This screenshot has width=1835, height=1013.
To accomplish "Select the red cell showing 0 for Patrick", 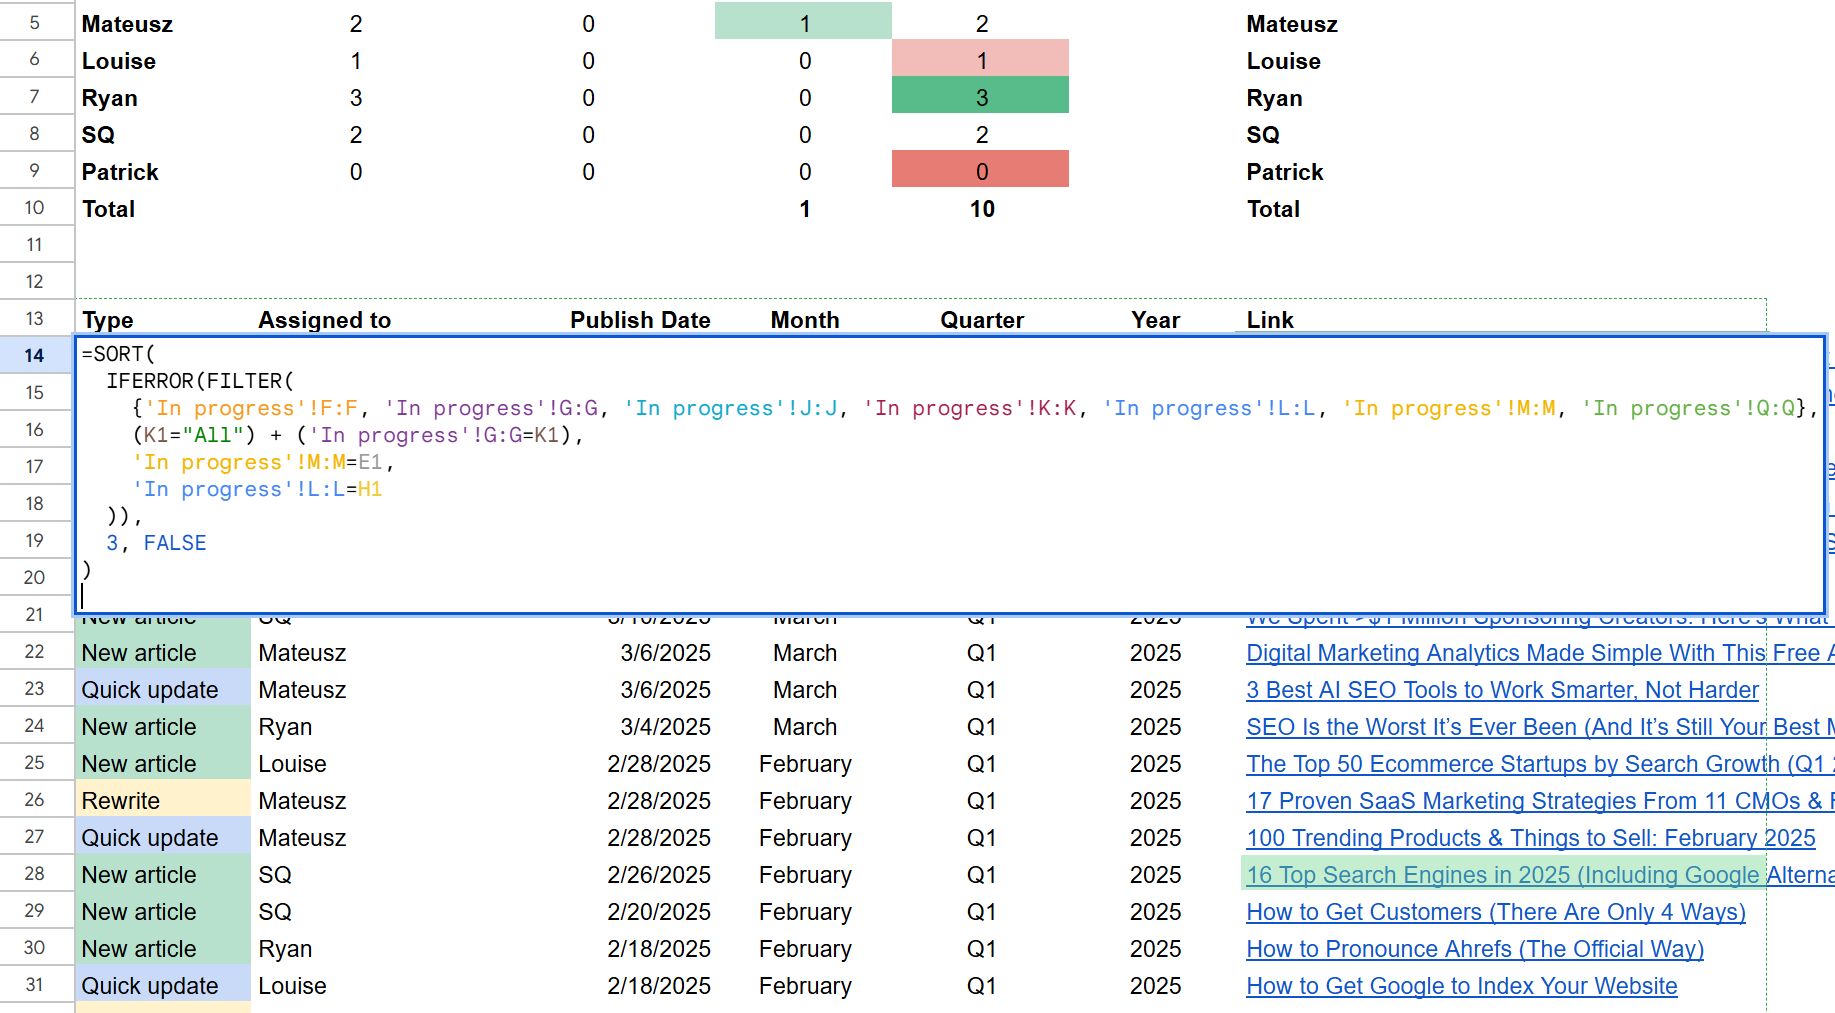I will tap(980, 172).
